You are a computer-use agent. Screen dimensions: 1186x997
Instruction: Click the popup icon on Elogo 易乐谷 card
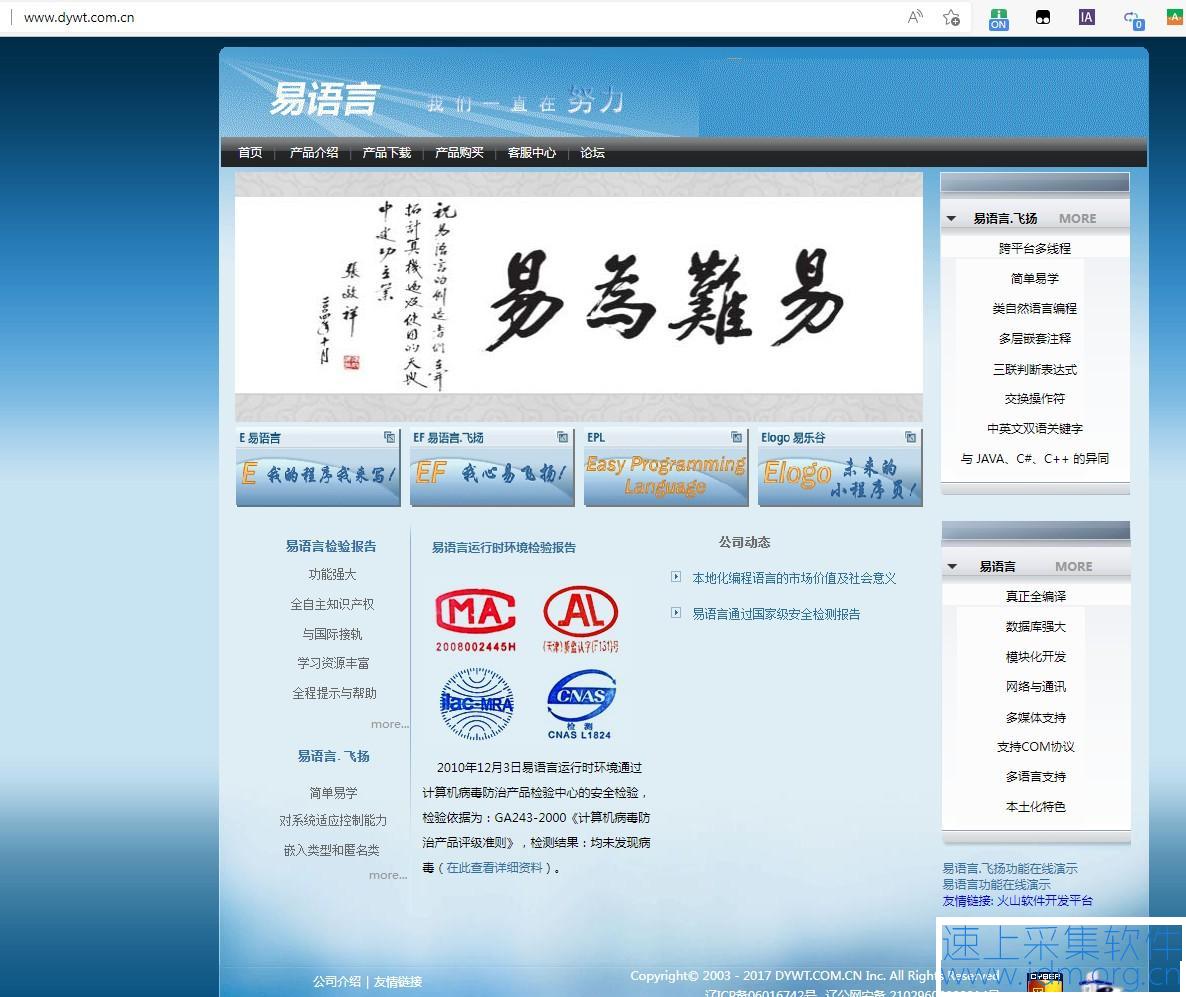pos(910,436)
